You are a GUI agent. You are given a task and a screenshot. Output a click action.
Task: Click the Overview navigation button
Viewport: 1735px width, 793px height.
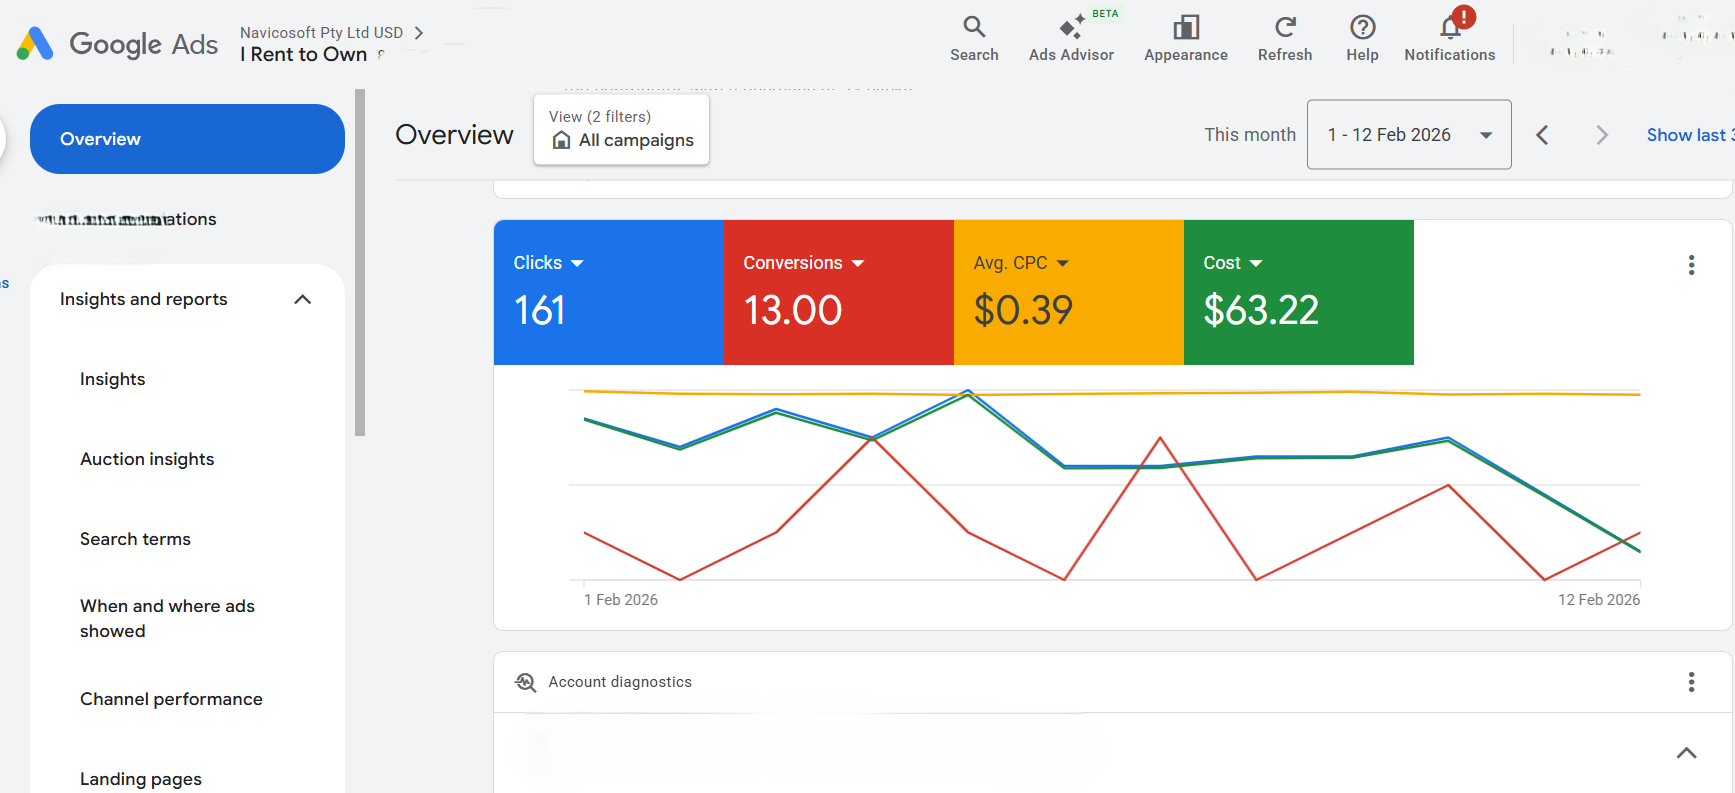coord(187,139)
